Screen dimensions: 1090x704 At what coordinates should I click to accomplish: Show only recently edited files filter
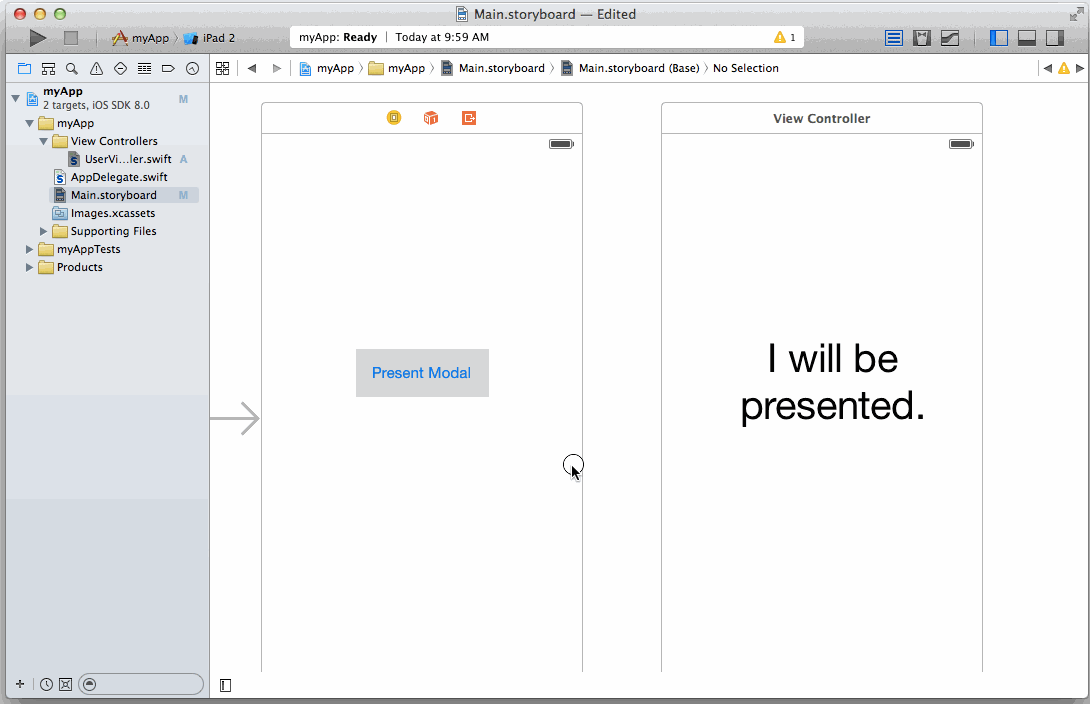pyautogui.click(x=46, y=685)
